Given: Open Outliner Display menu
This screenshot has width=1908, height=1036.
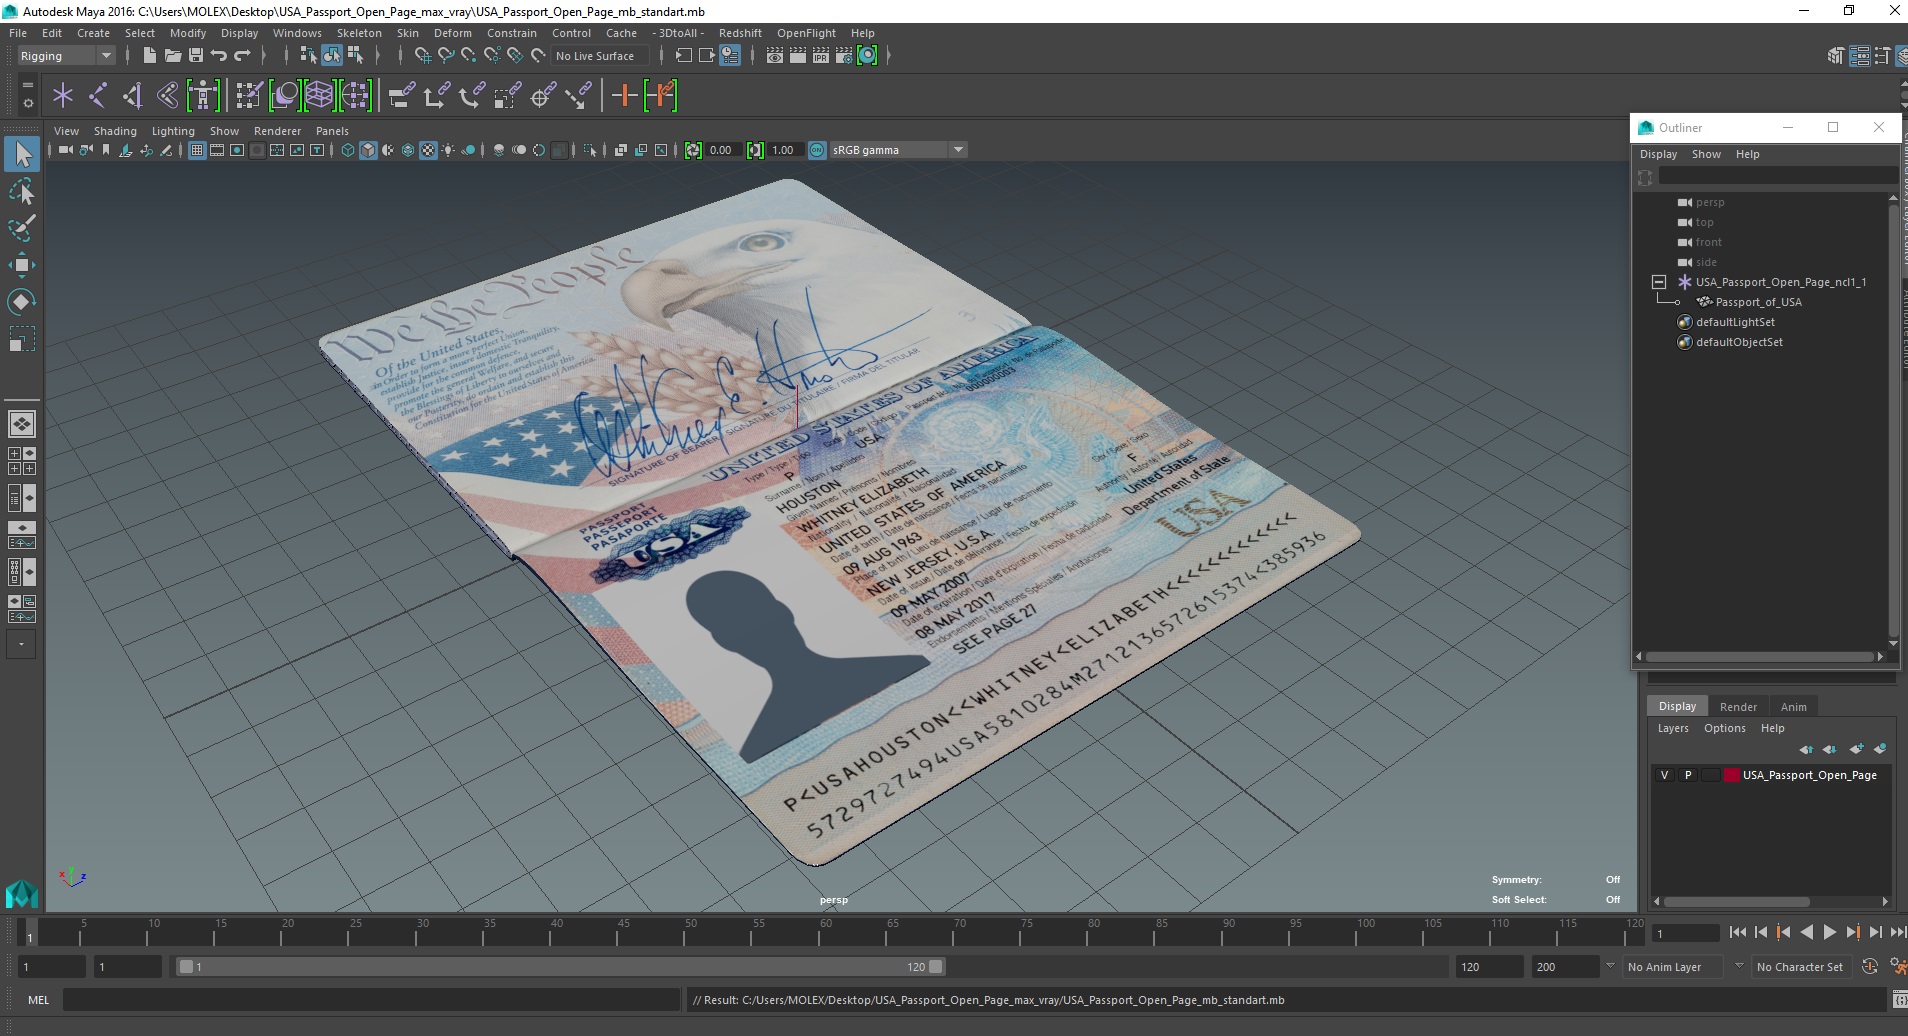Looking at the screenshot, I should pyautogui.click(x=1658, y=154).
